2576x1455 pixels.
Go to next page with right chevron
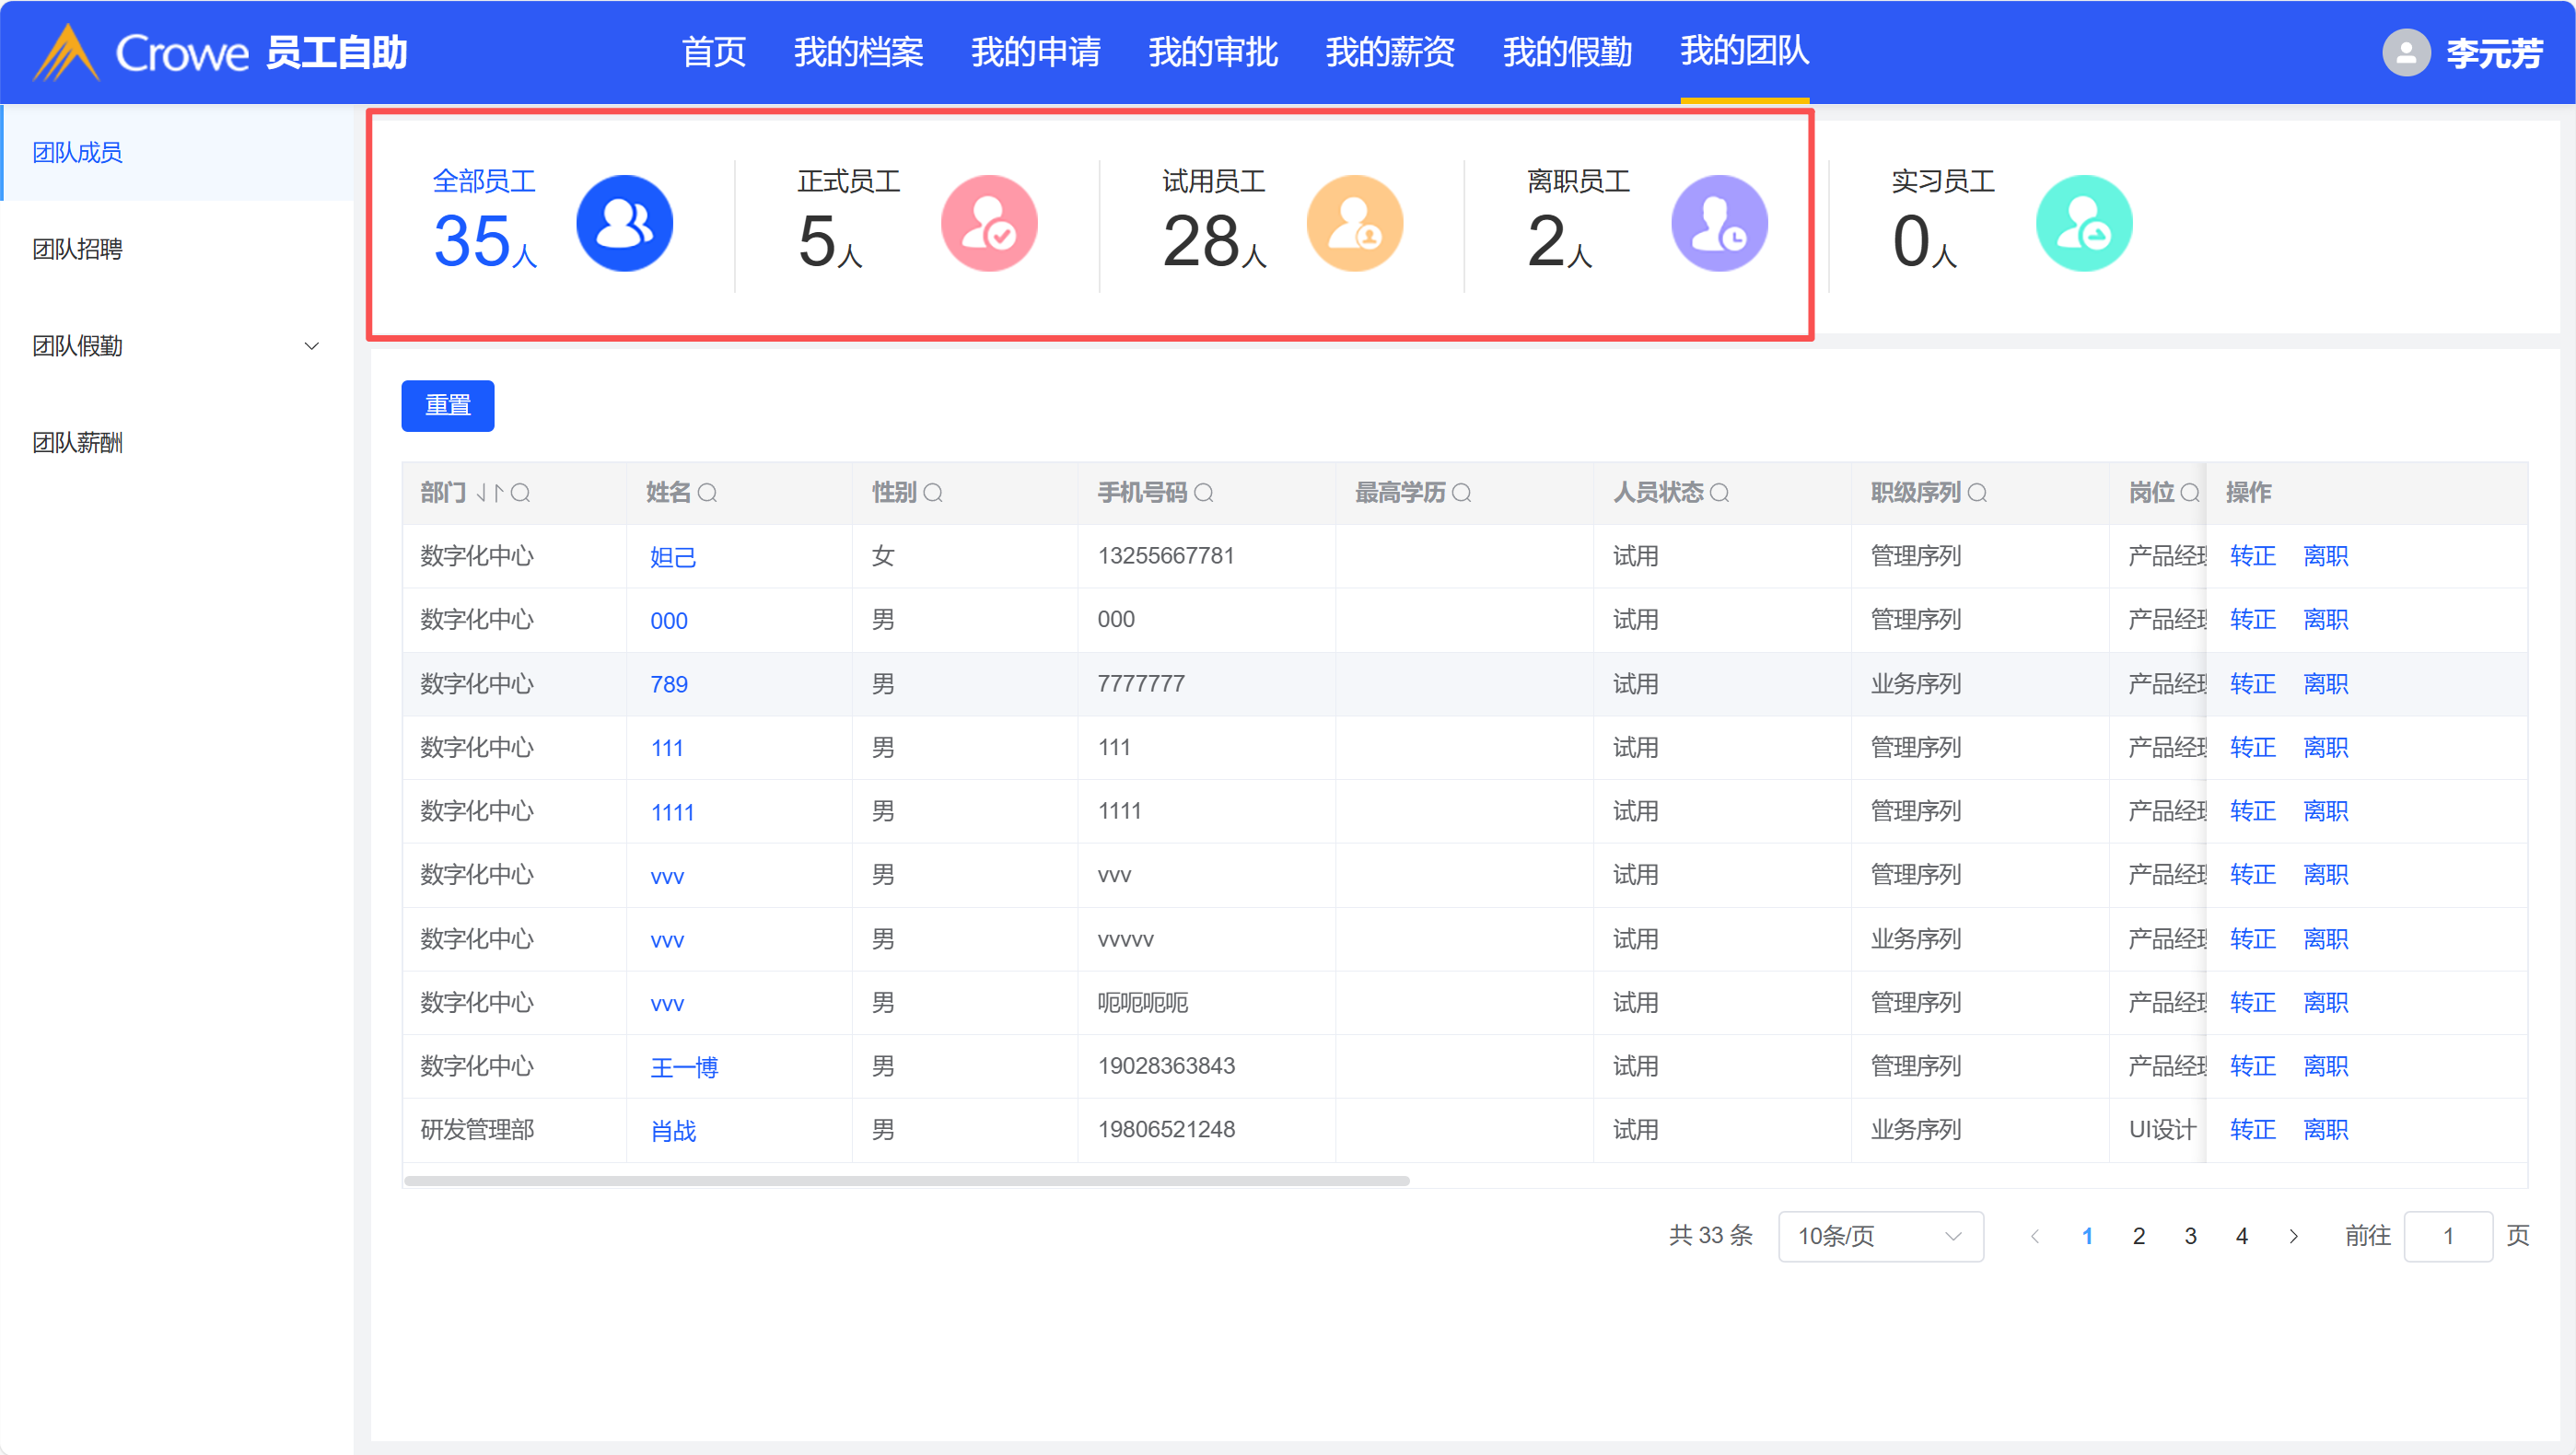click(x=2293, y=1237)
